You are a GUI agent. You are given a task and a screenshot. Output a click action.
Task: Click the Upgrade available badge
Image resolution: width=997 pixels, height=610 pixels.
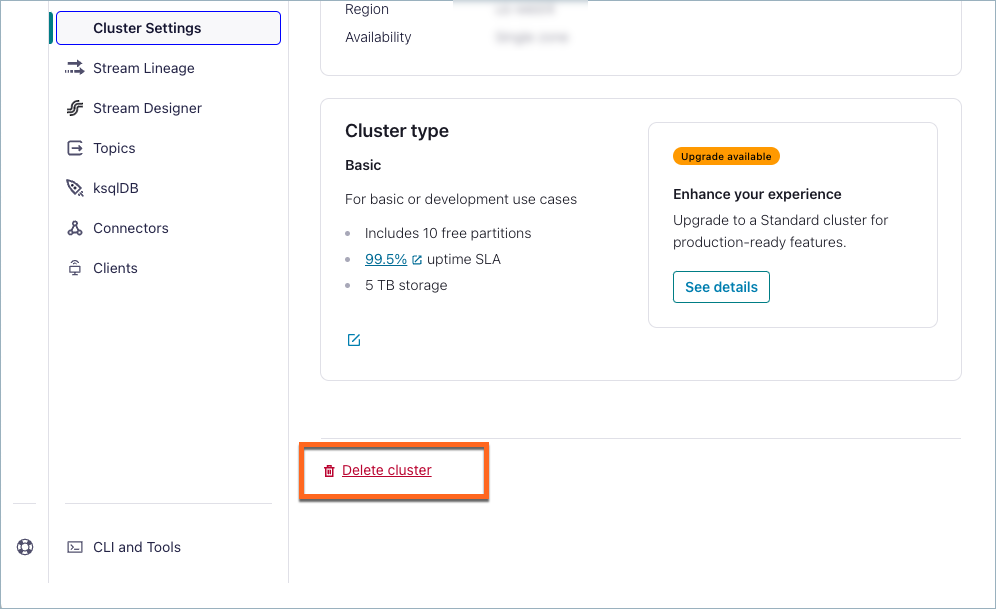tap(726, 156)
